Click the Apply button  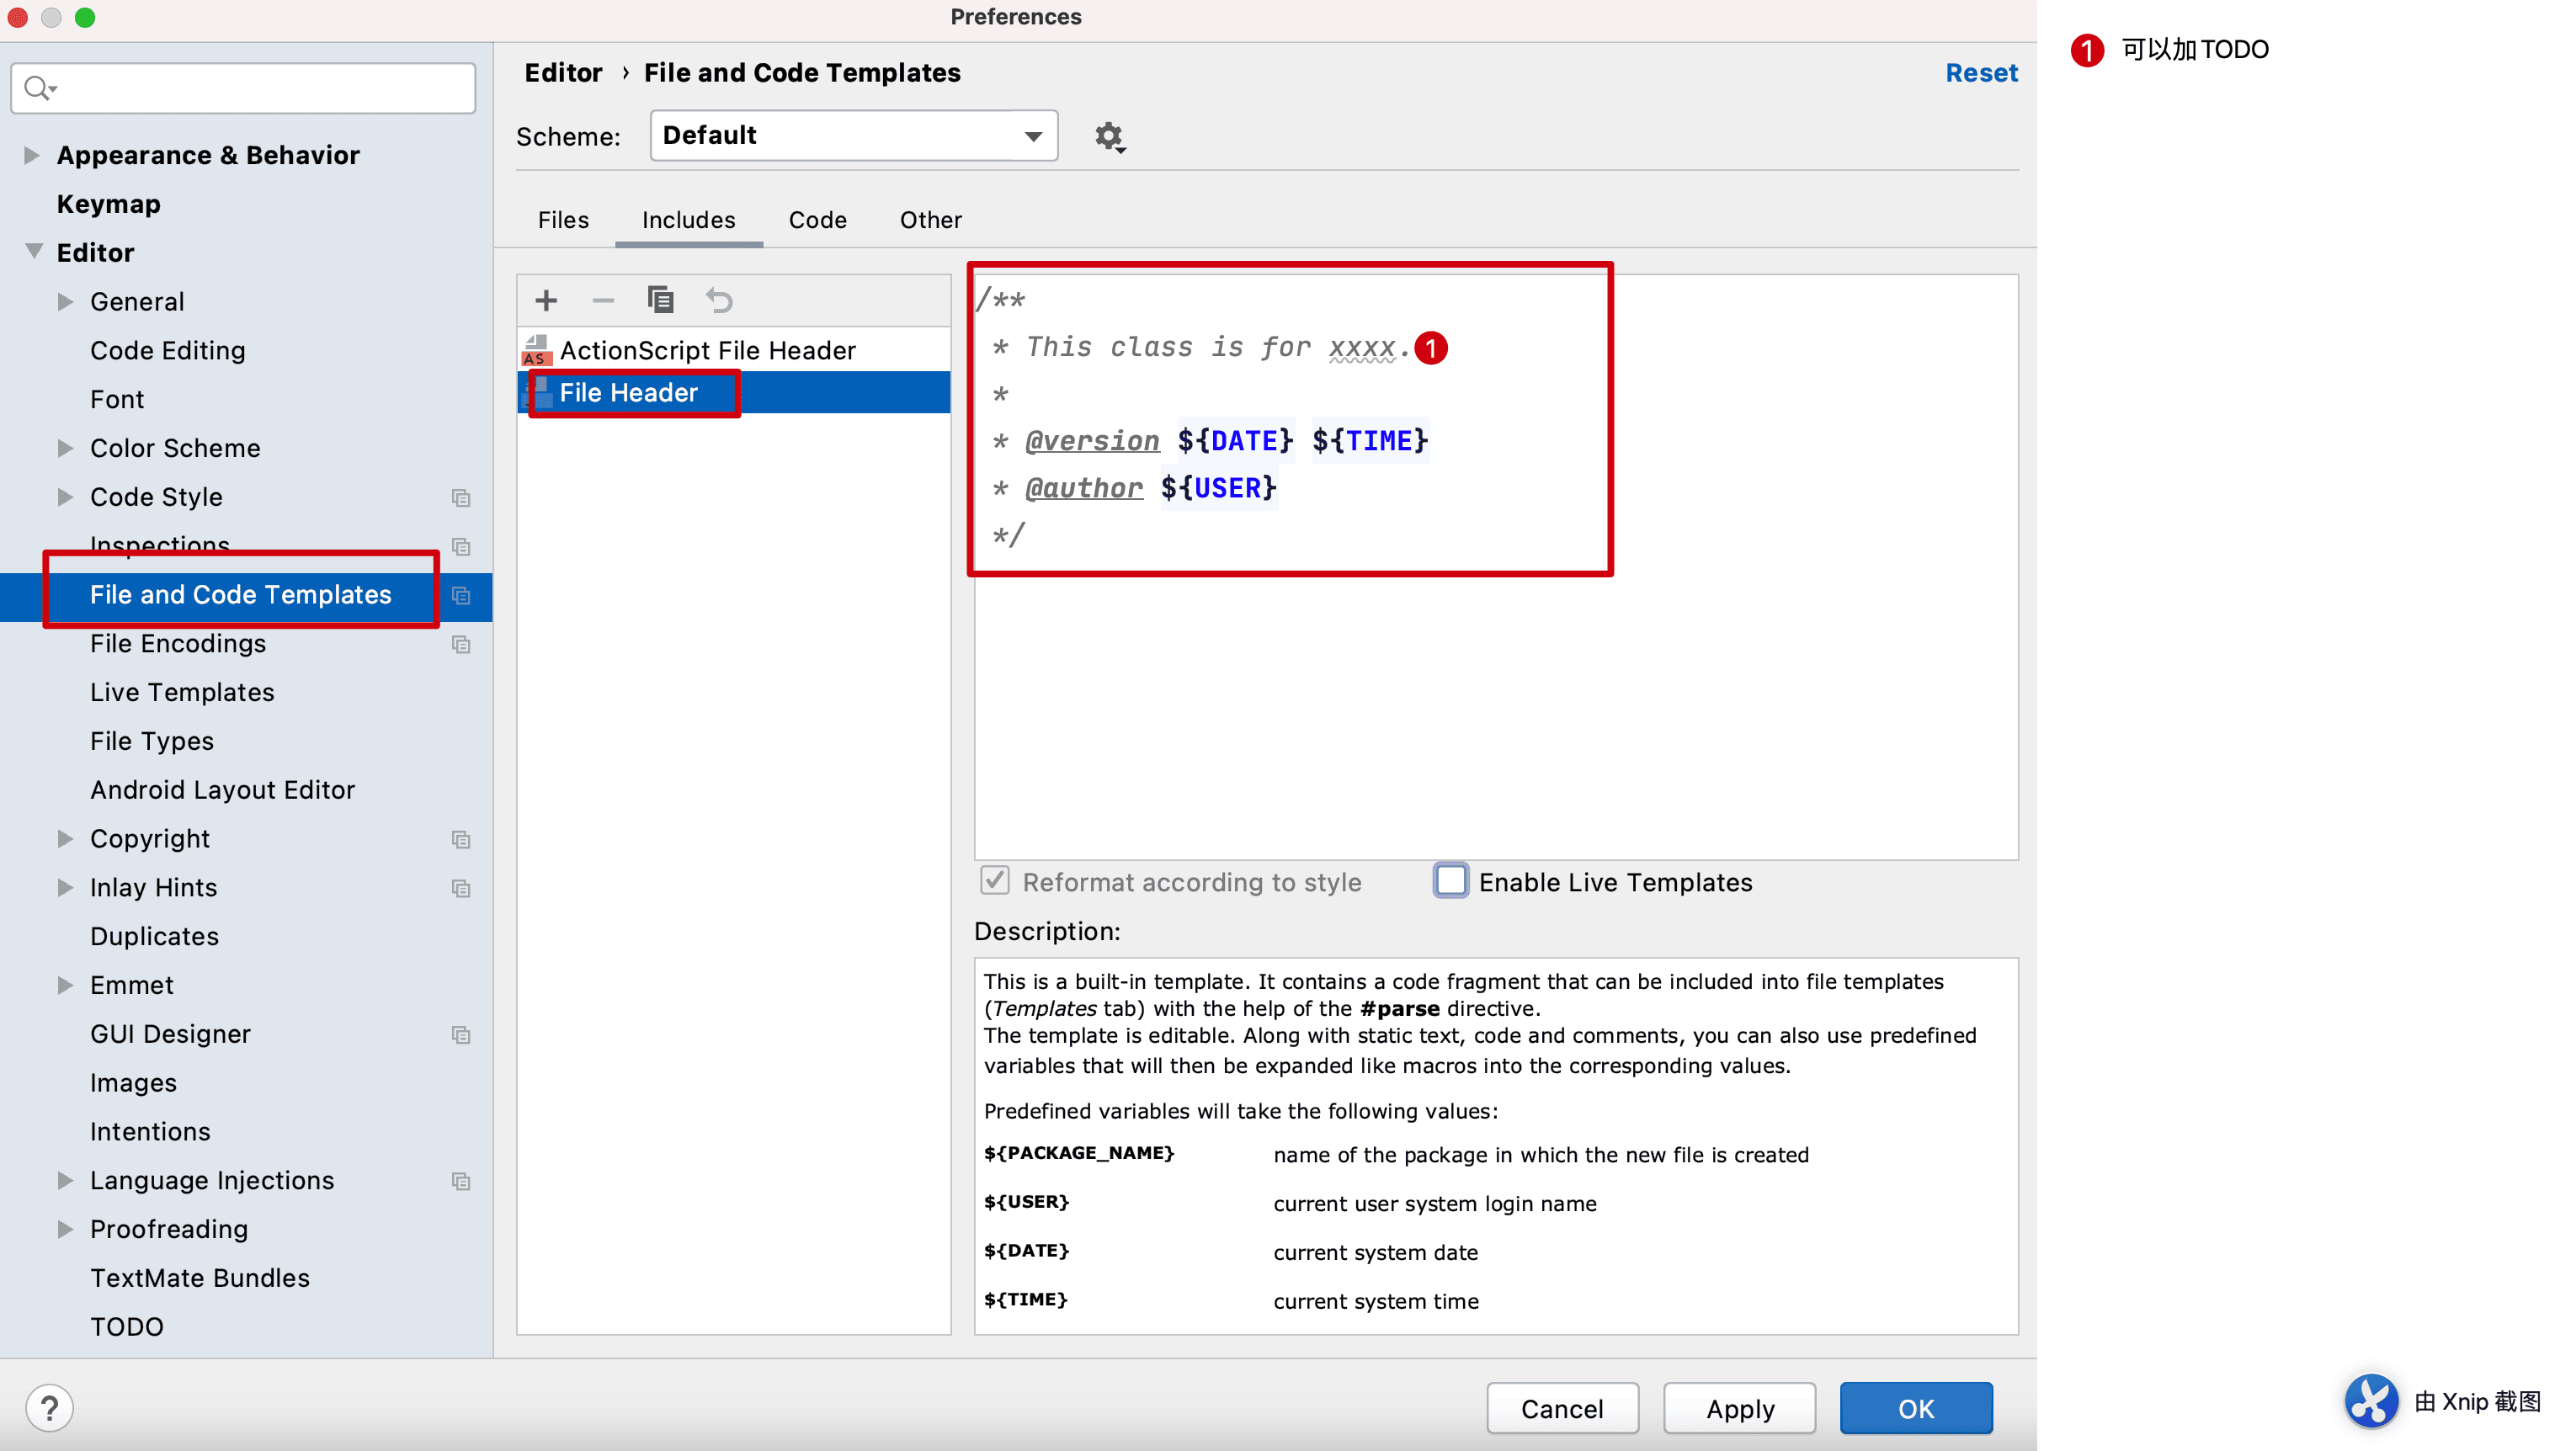(x=1739, y=1408)
